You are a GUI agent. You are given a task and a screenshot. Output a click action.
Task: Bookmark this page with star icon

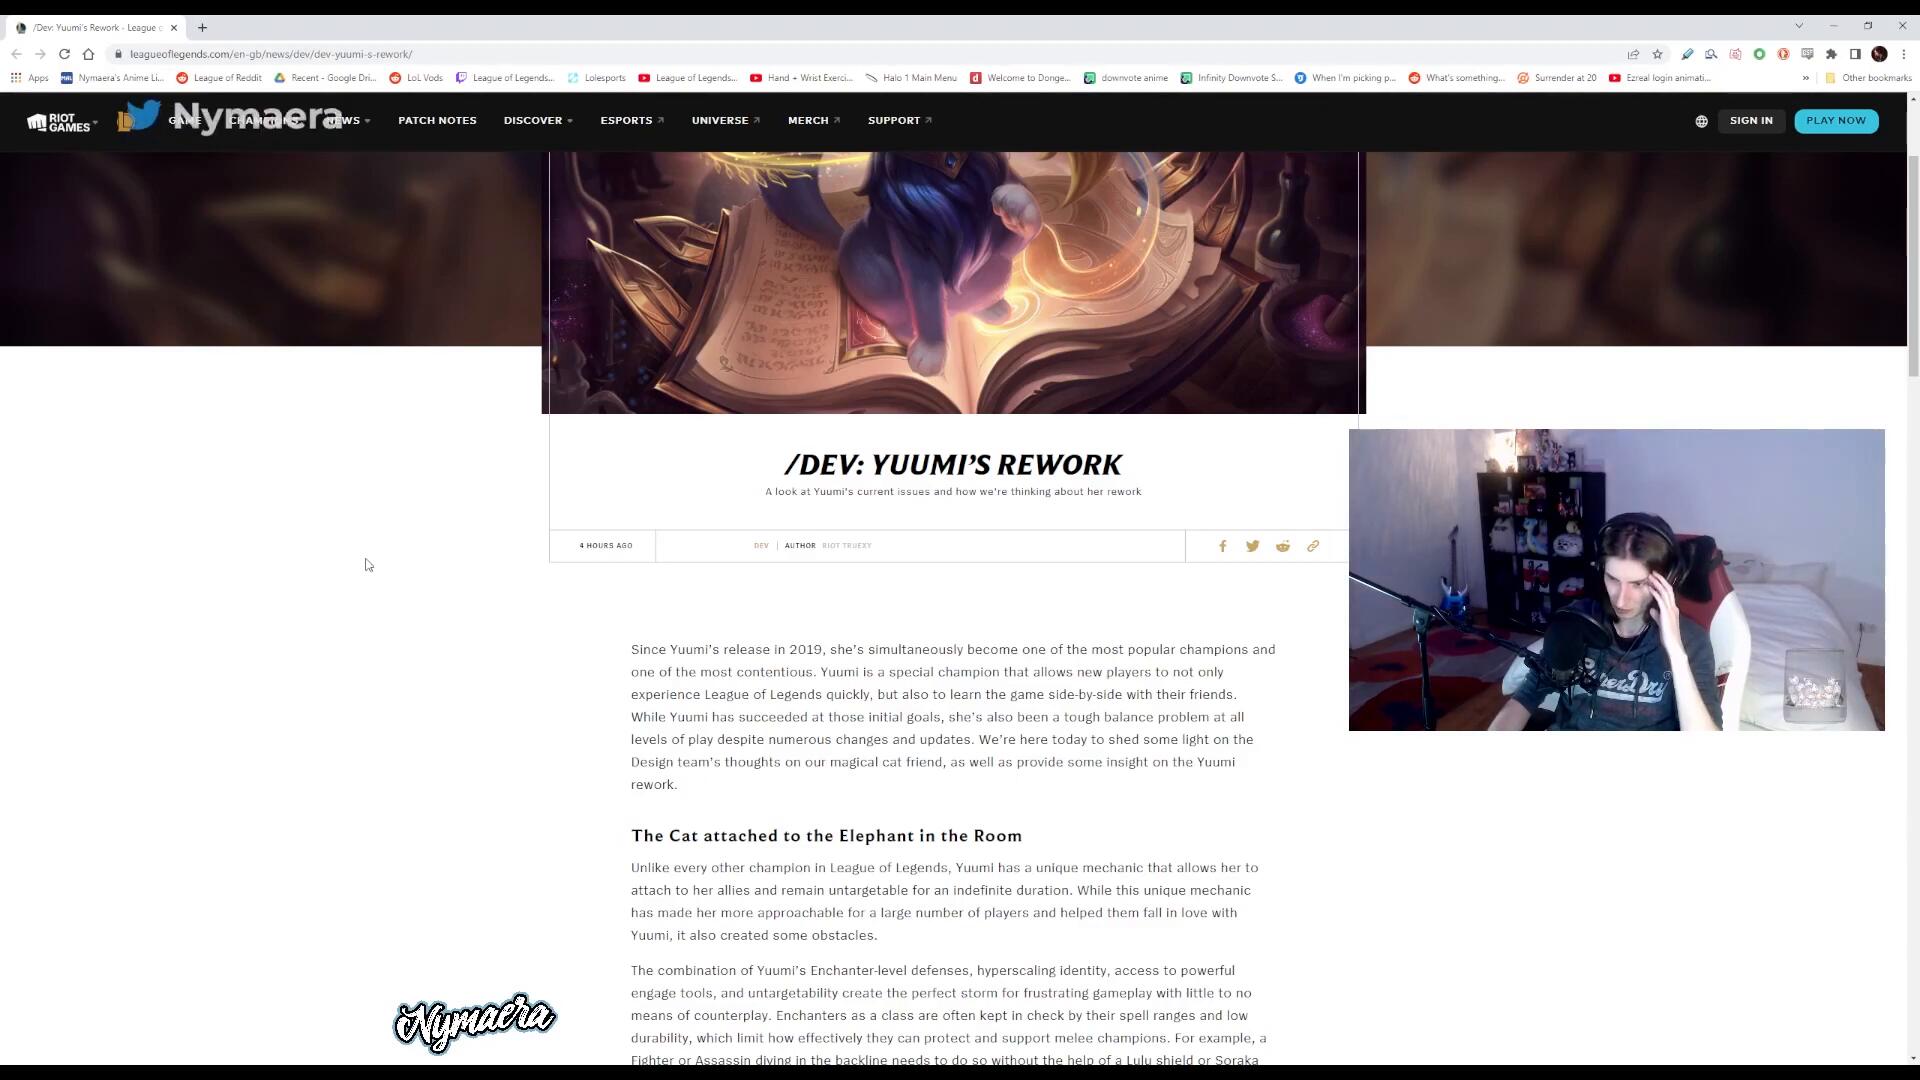click(x=1657, y=54)
